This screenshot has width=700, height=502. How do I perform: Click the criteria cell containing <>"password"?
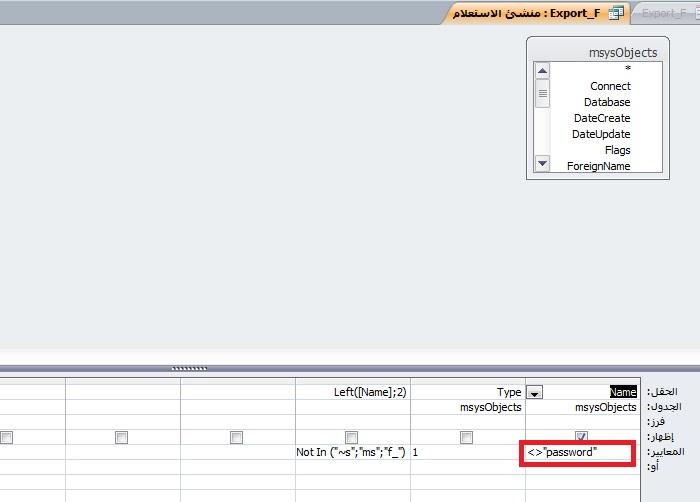pyautogui.click(x=580, y=453)
